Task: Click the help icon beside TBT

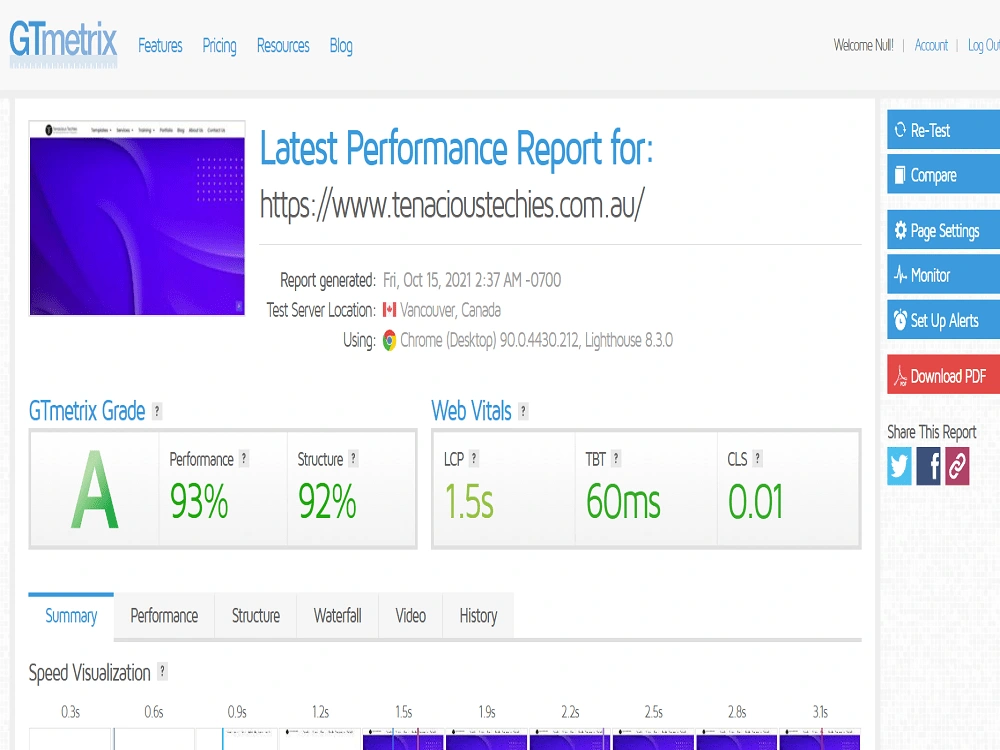Action: (x=615, y=459)
